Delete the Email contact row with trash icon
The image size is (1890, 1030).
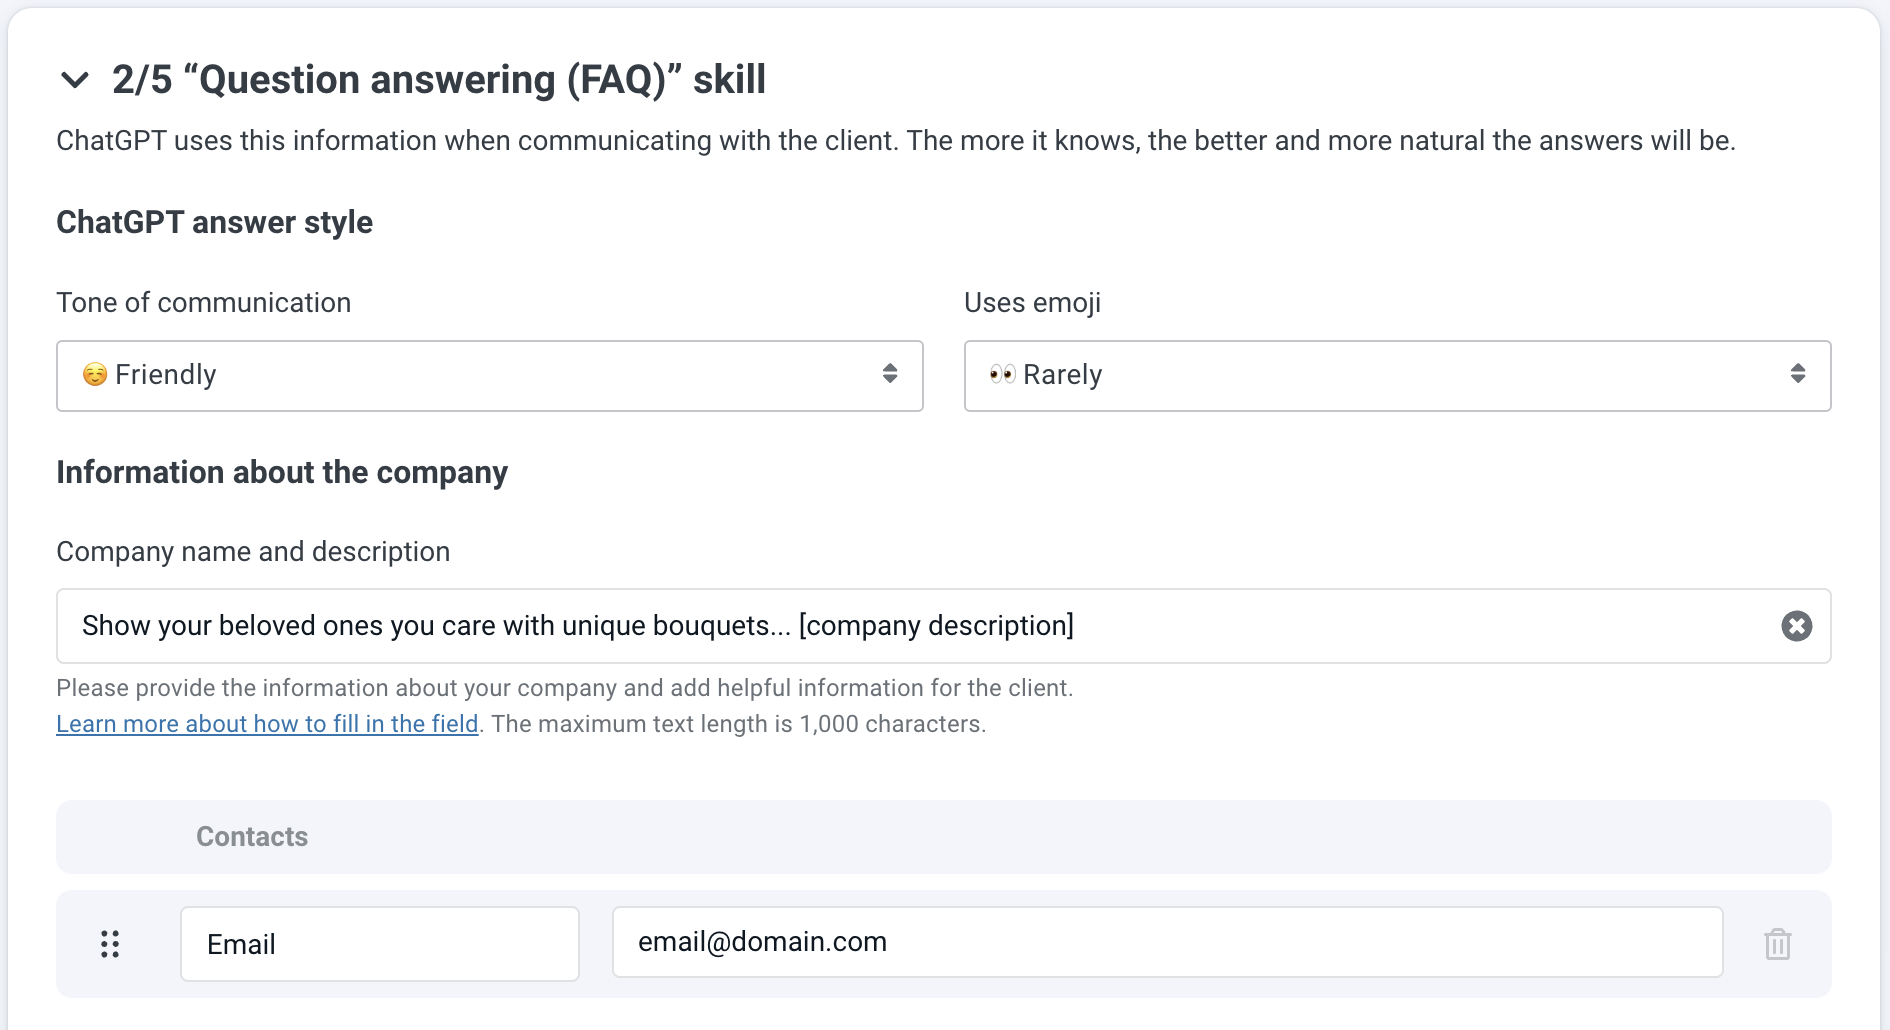click(1777, 944)
